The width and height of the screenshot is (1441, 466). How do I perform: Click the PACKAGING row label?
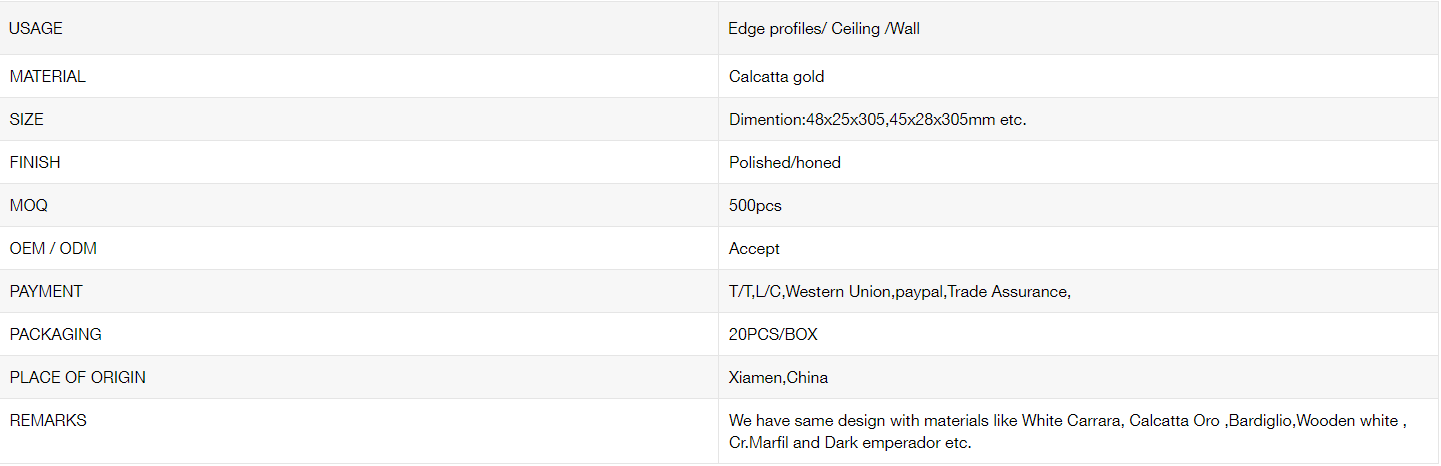56,334
